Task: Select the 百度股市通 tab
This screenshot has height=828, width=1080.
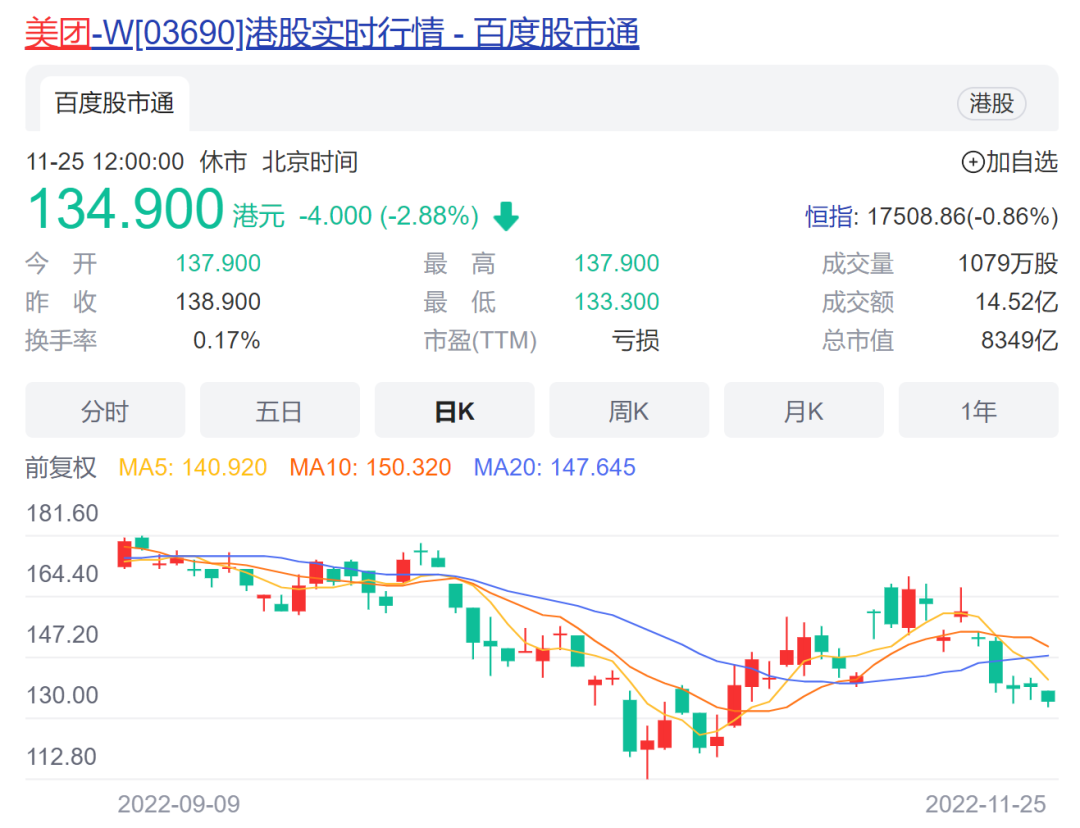Action: pyautogui.click(x=114, y=103)
